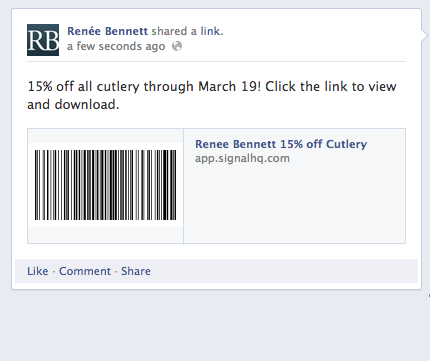Share Renée Bennett's coupon post

point(136,271)
